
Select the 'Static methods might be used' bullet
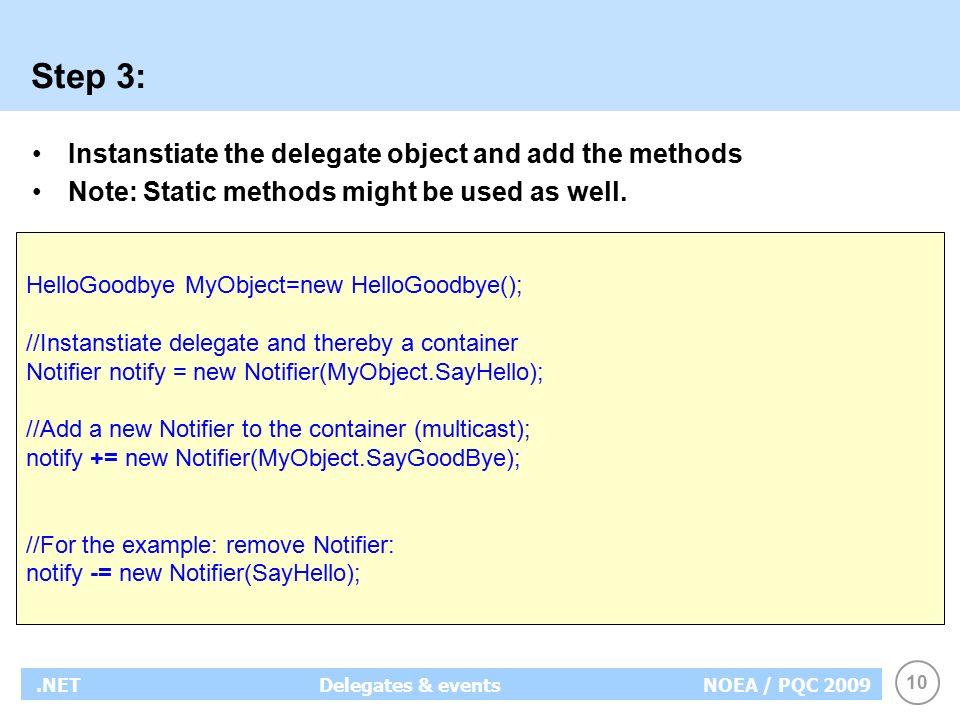coord(348,192)
